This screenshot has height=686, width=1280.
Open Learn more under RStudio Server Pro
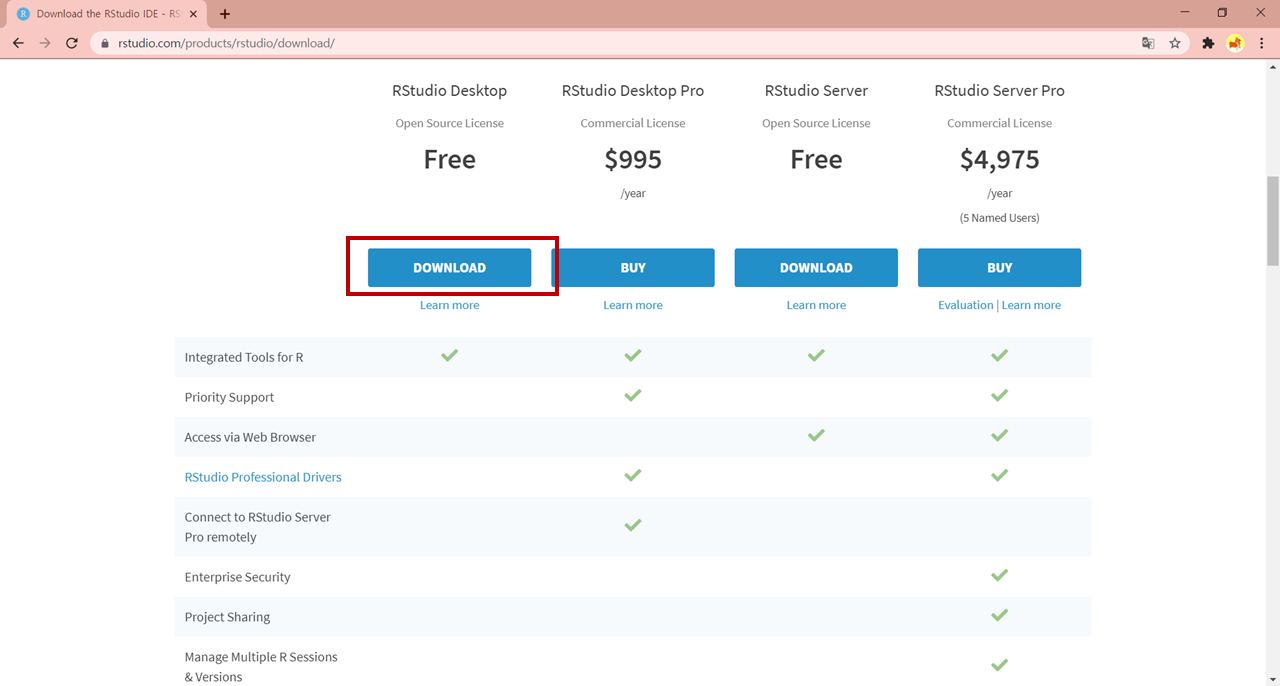click(1031, 305)
